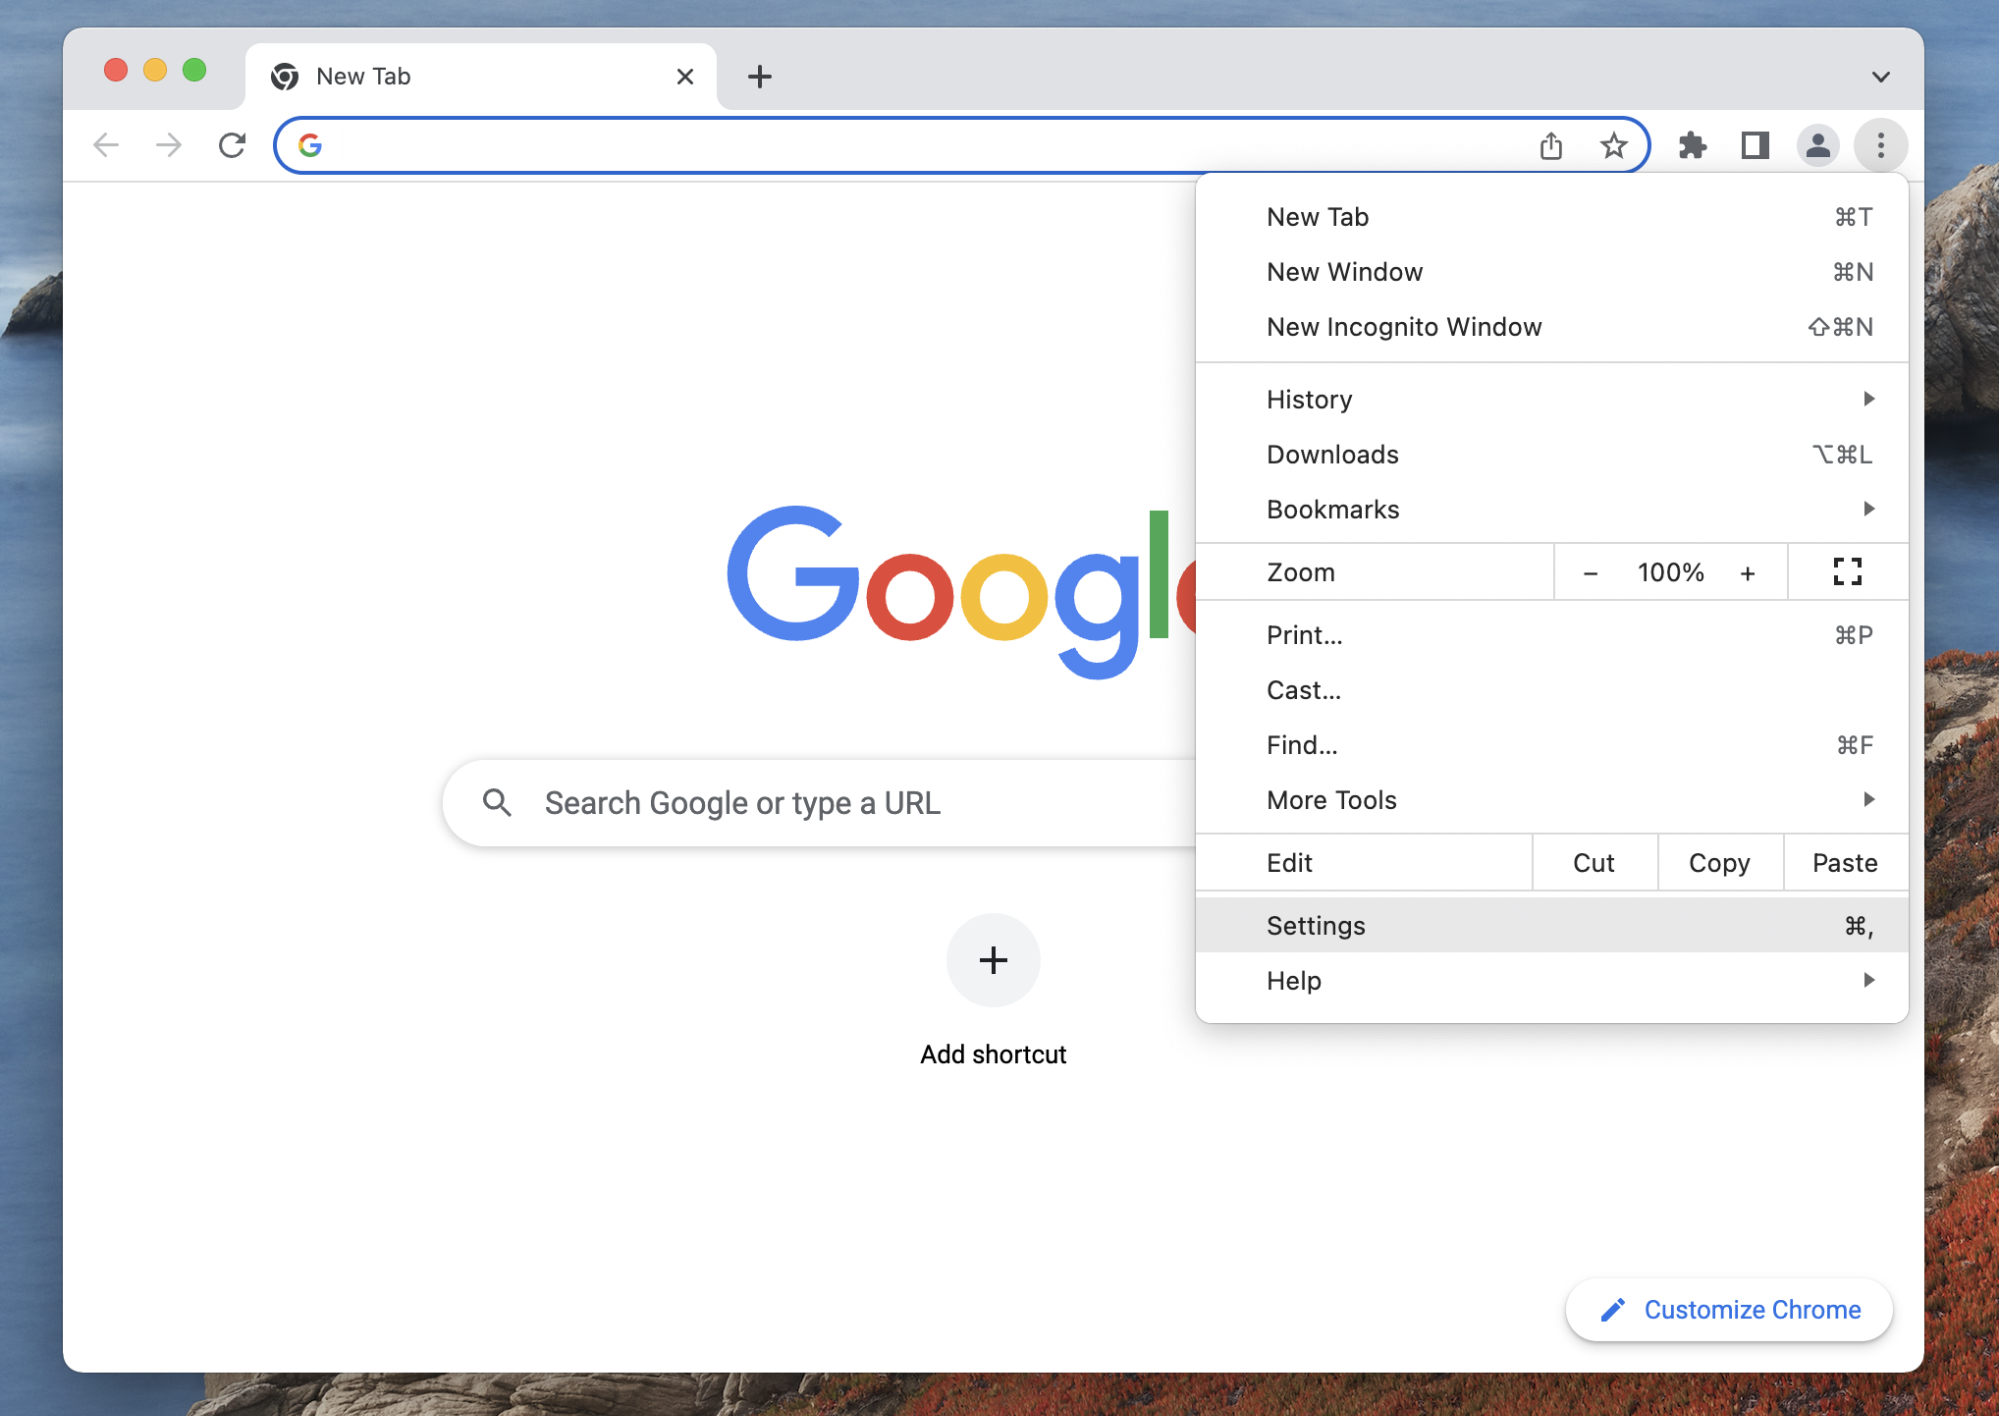This screenshot has width=1999, height=1416.
Task: Open Downloads from the menu
Action: point(1552,455)
